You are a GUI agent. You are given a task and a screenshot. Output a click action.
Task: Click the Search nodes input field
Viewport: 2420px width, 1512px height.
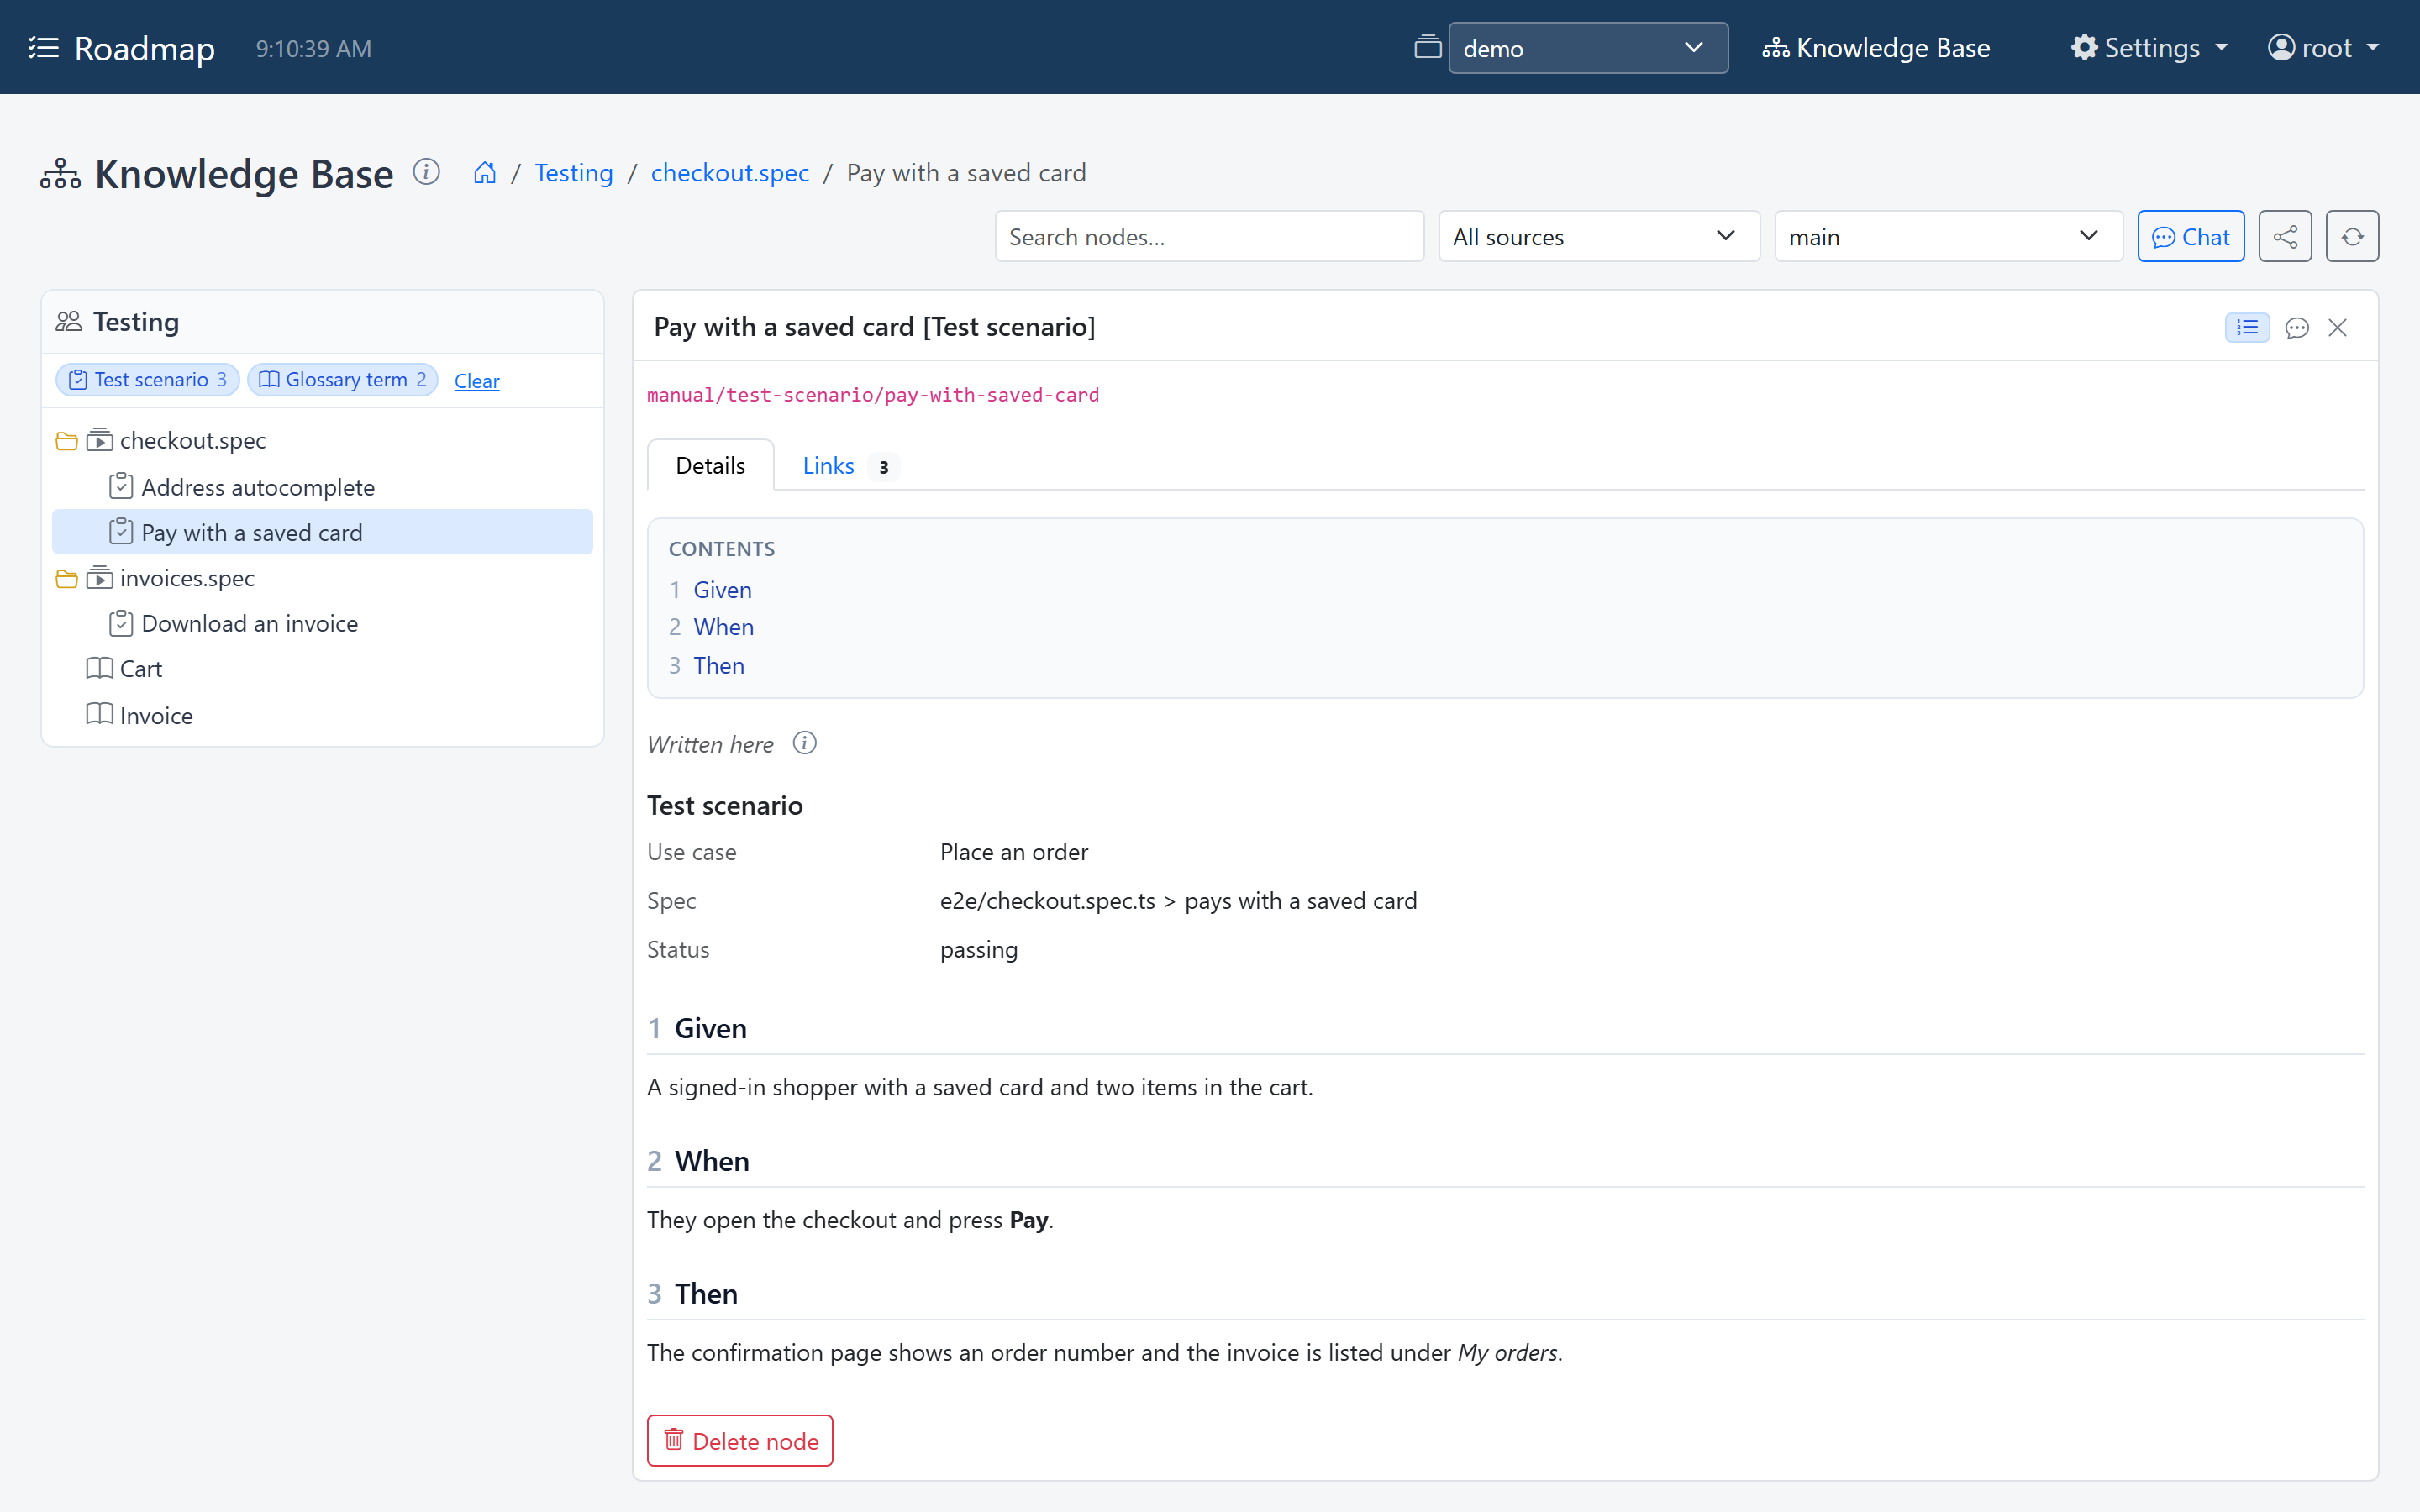(1209, 237)
